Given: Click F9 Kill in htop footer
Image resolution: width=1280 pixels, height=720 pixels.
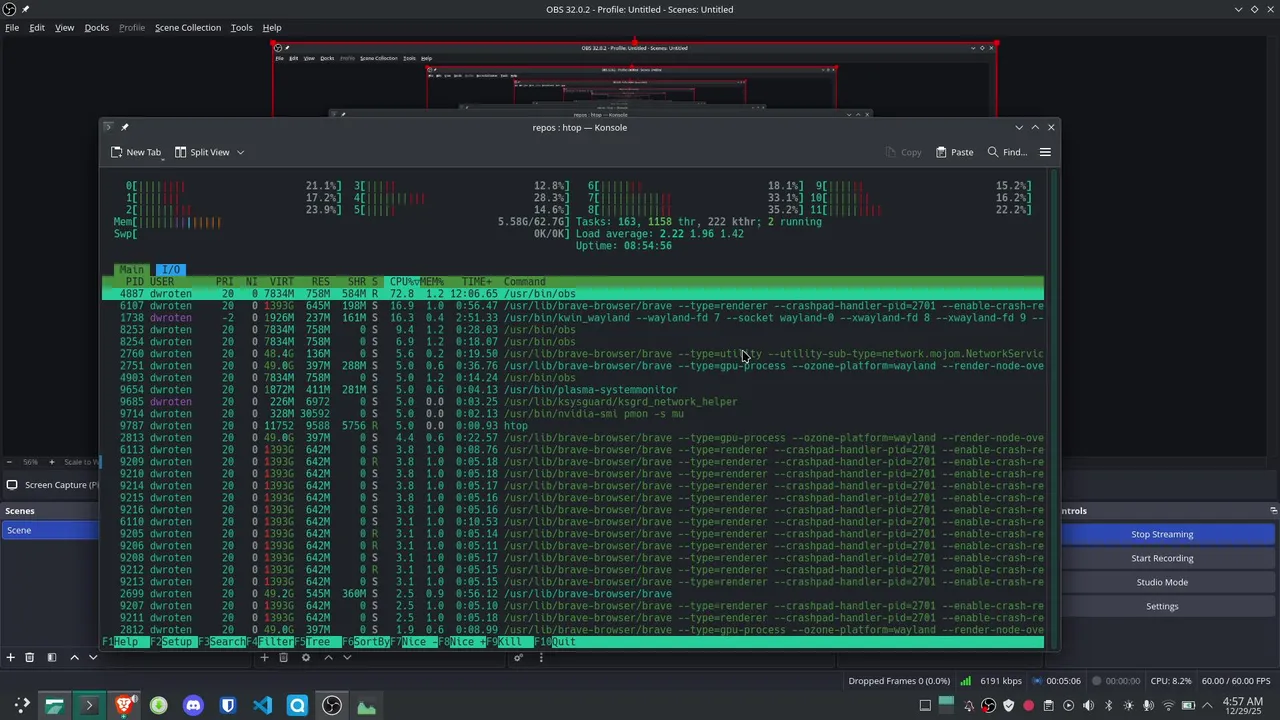Looking at the screenshot, I should tap(511, 642).
